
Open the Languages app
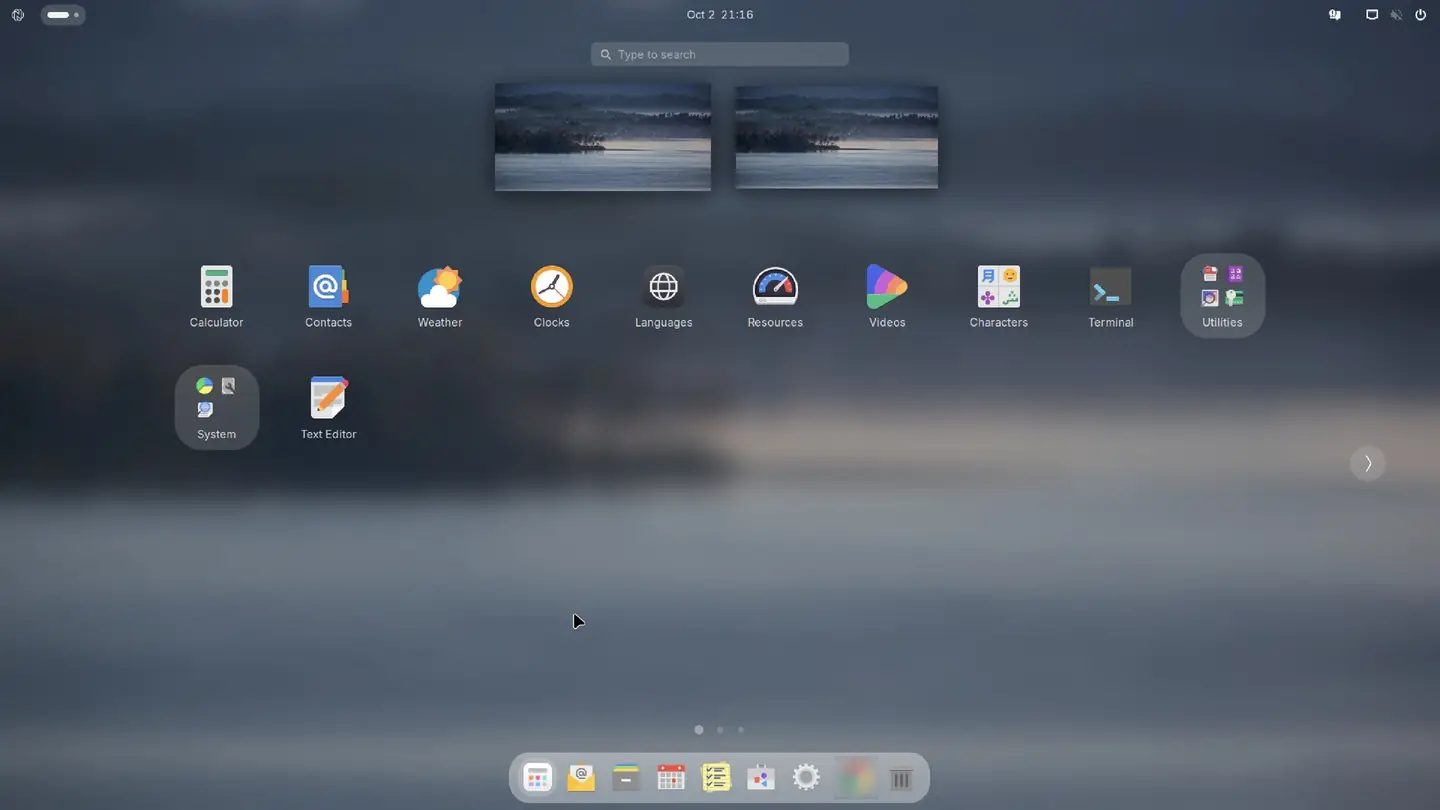point(663,296)
